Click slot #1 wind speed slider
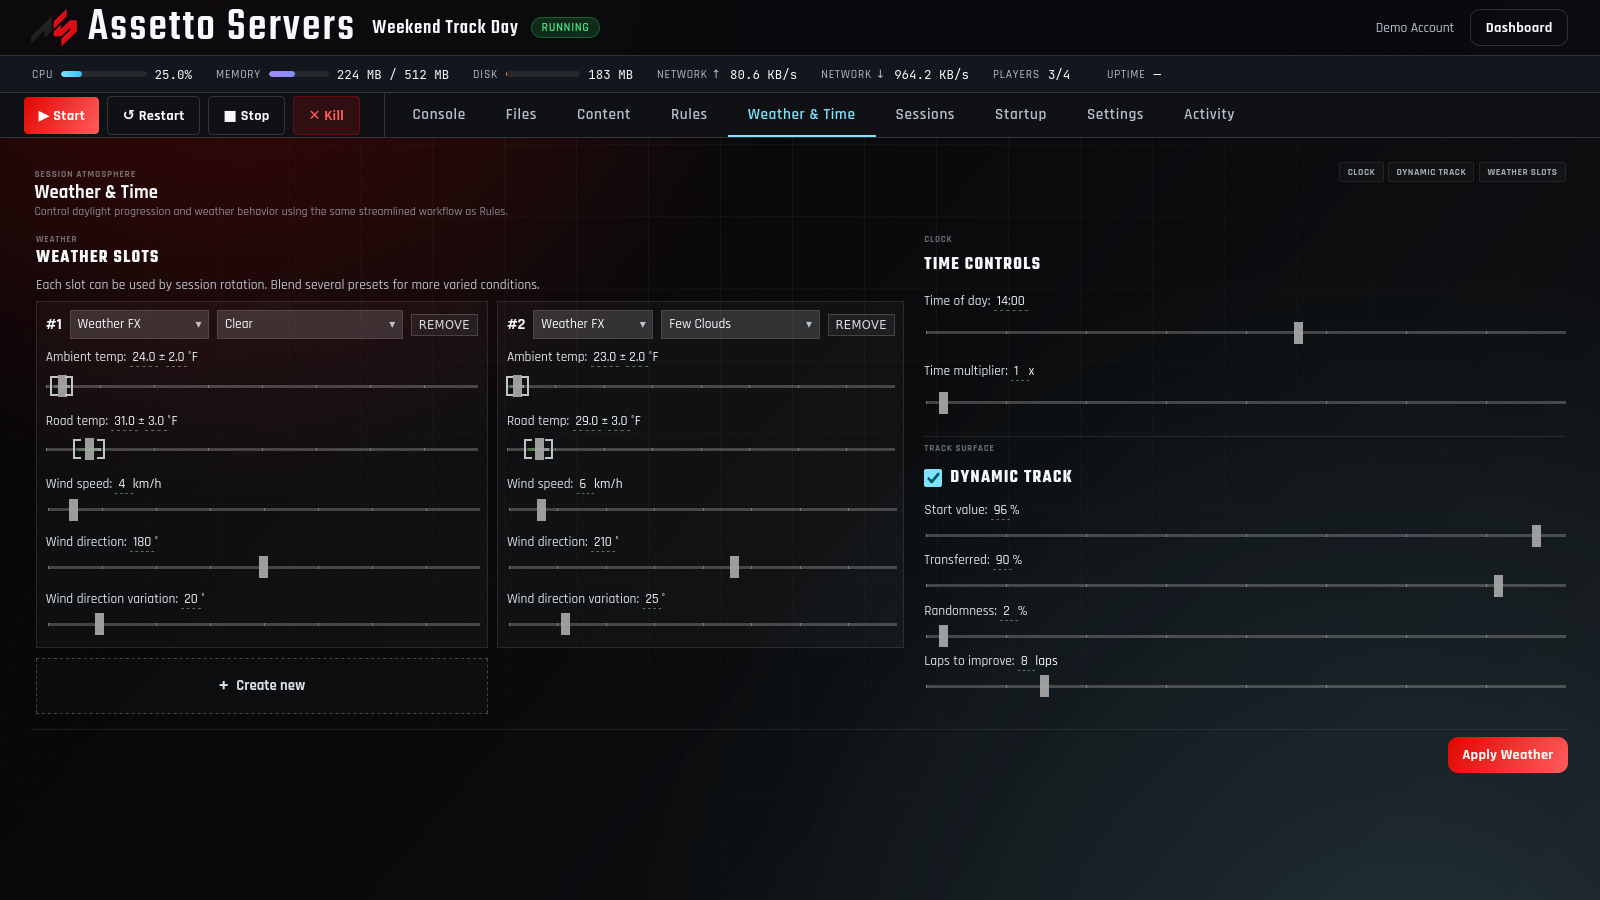The image size is (1600, 900). pos(263,510)
